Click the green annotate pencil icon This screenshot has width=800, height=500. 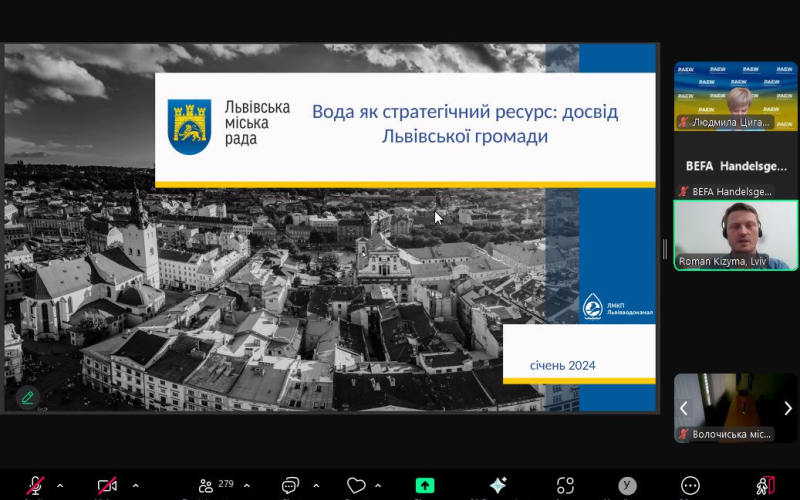28,397
